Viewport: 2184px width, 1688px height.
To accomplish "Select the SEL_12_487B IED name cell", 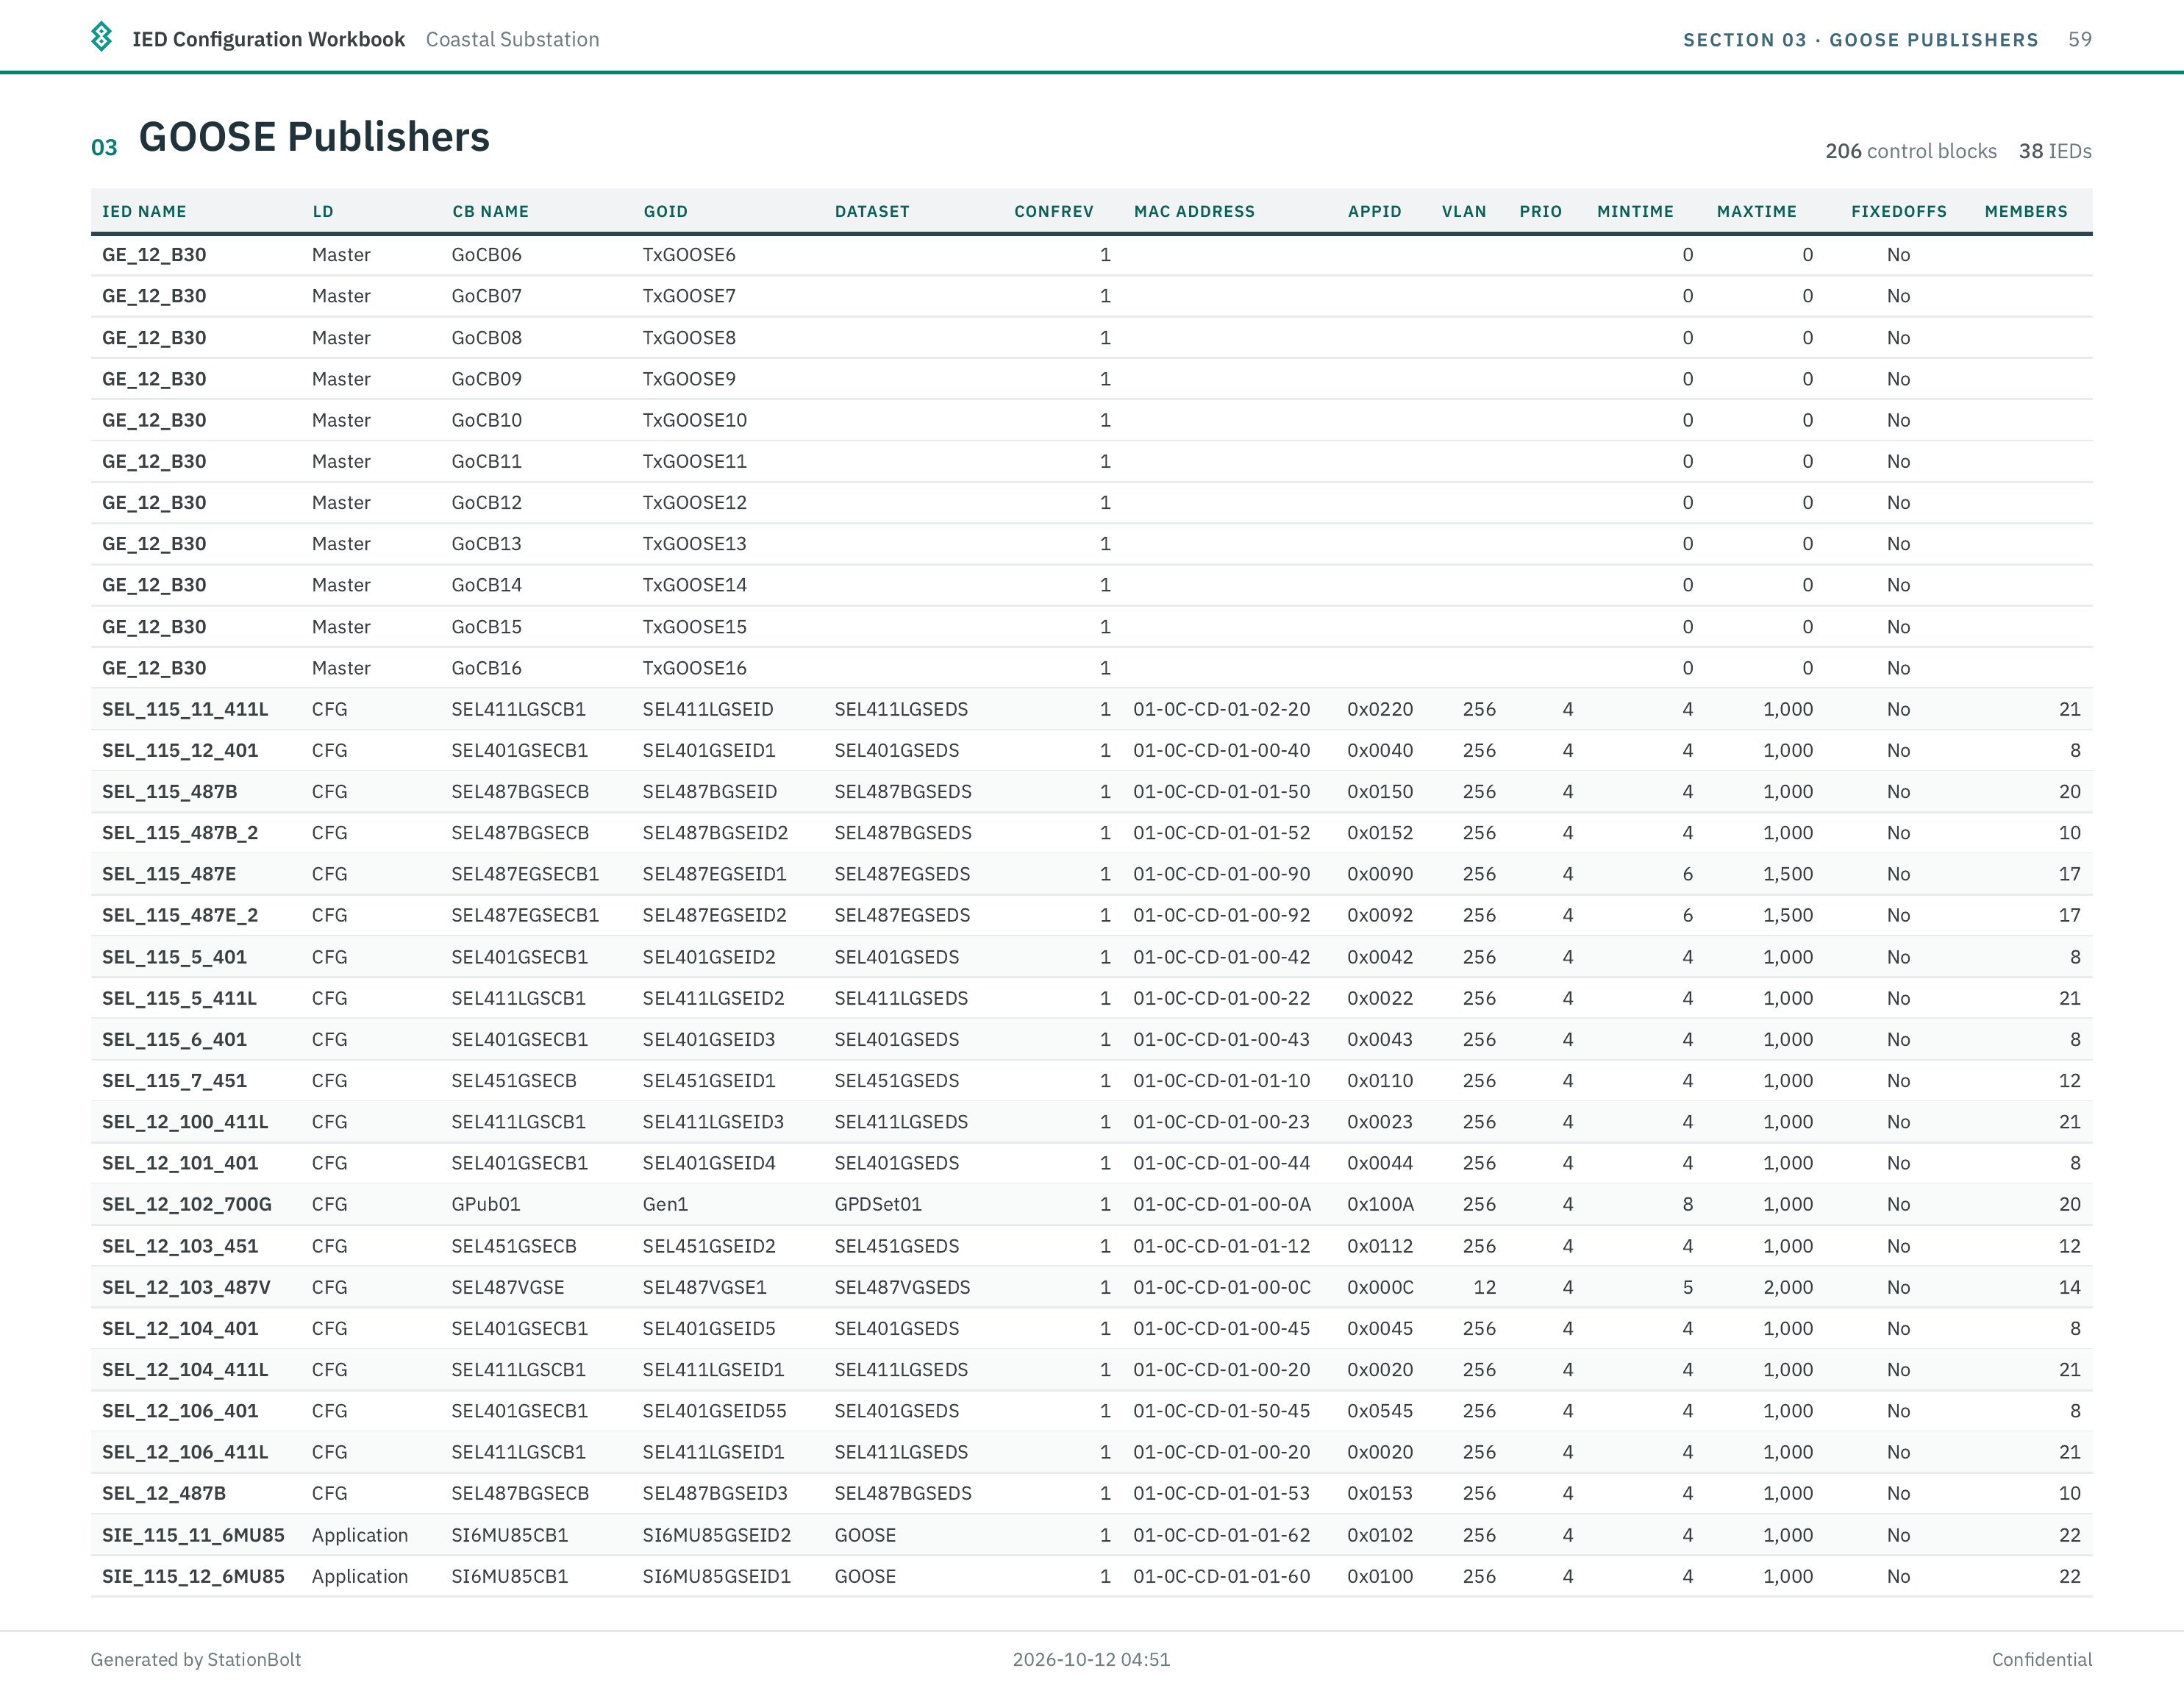I will coord(164,1493).
